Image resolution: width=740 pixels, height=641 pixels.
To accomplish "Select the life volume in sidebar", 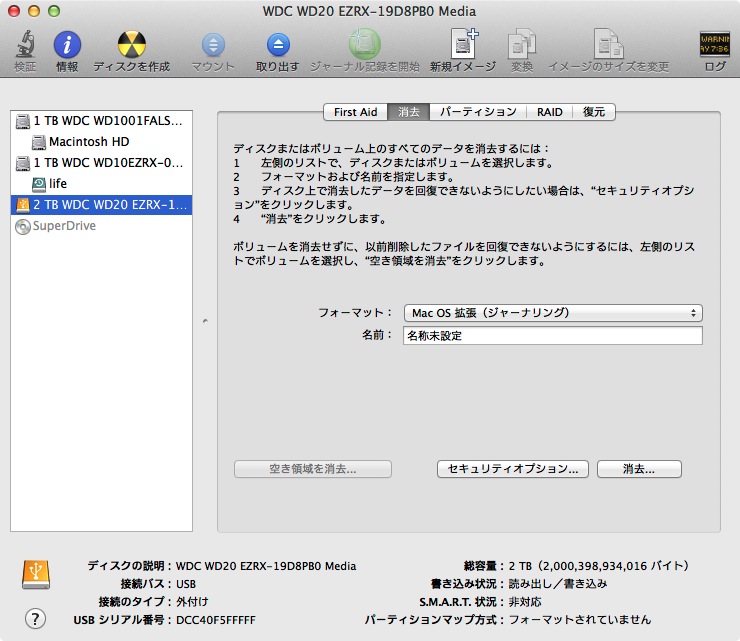I will [x=58, y=184].
